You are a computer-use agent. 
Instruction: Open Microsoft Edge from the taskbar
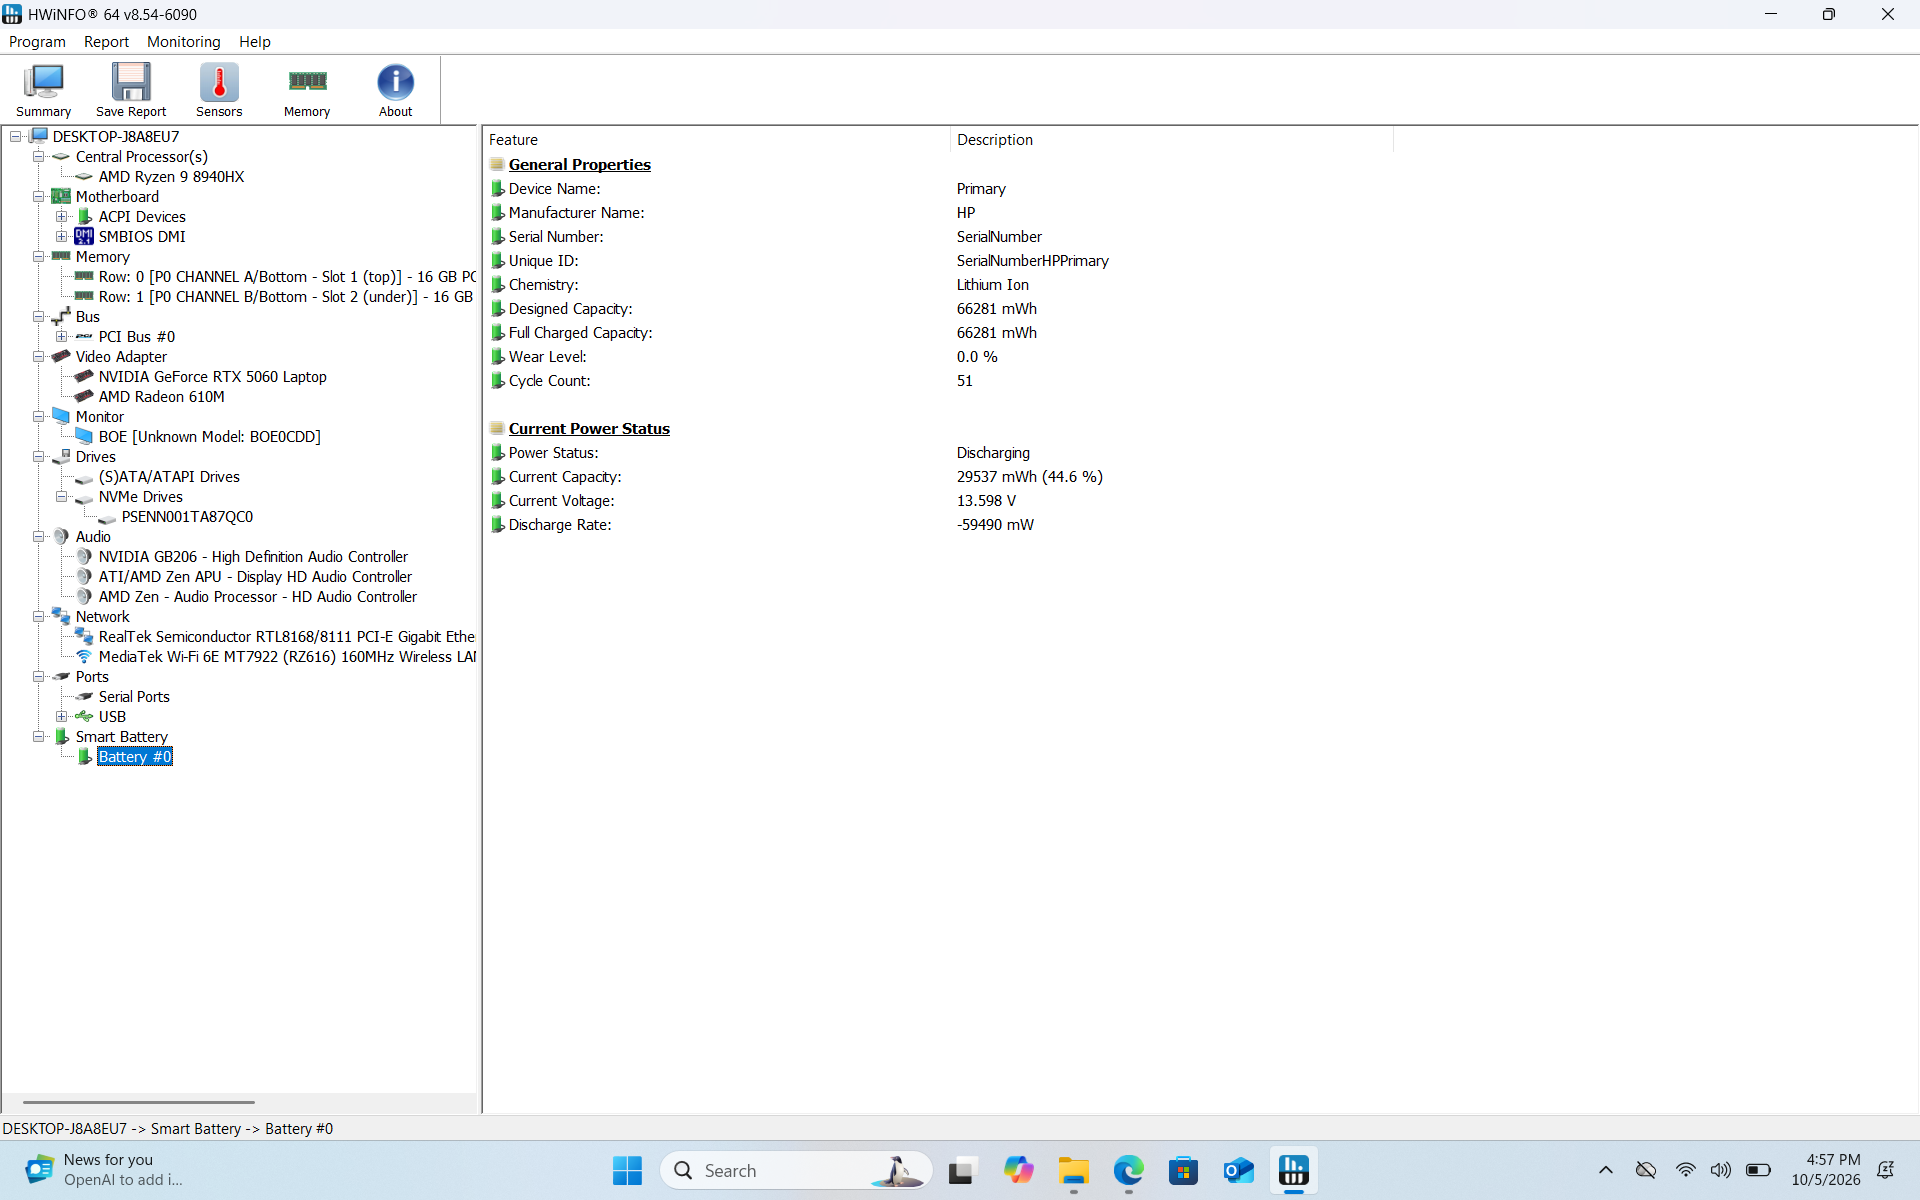[1129, 1170]
